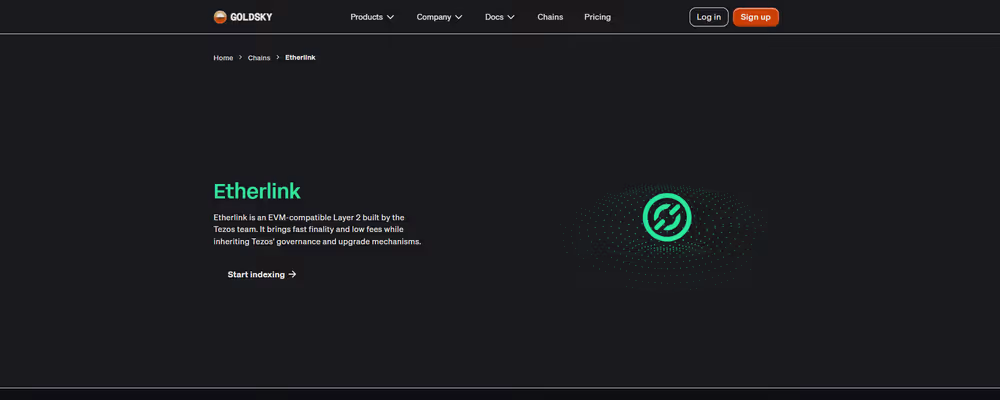The height and width of the screenshot is (400, 1000).
Task: Click the GOLDSKY wordmark in header
Action: click(x=251, y=17)
